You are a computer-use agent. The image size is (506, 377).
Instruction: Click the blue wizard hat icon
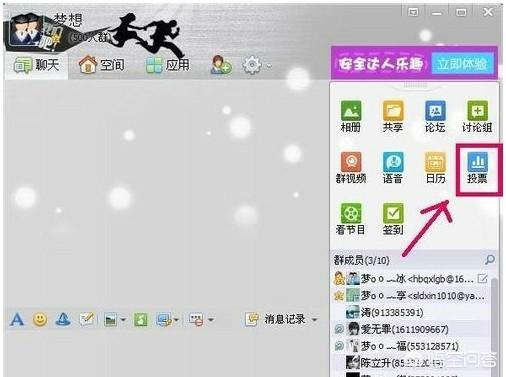(x=63, y=319)
